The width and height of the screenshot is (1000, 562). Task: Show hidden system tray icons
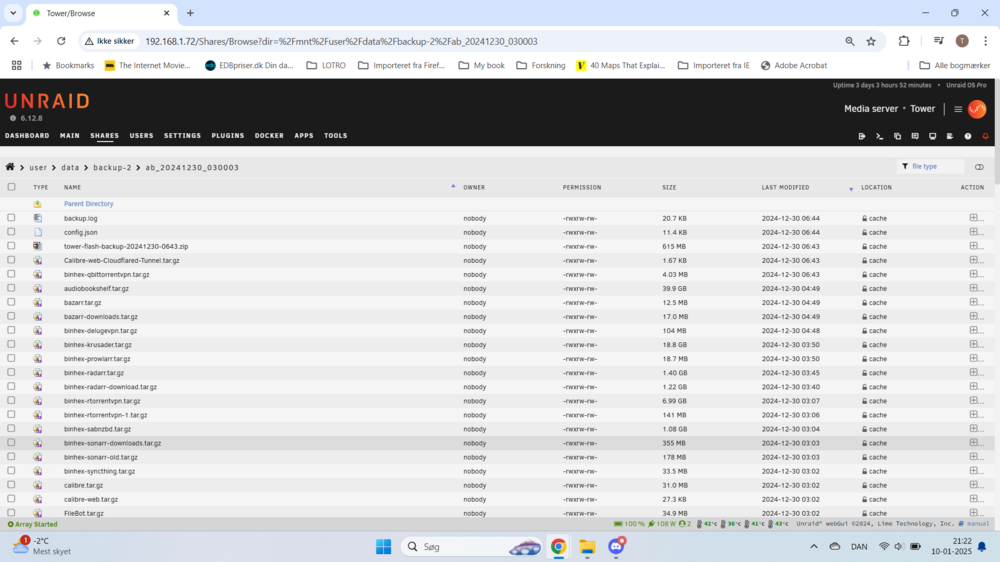814,547
